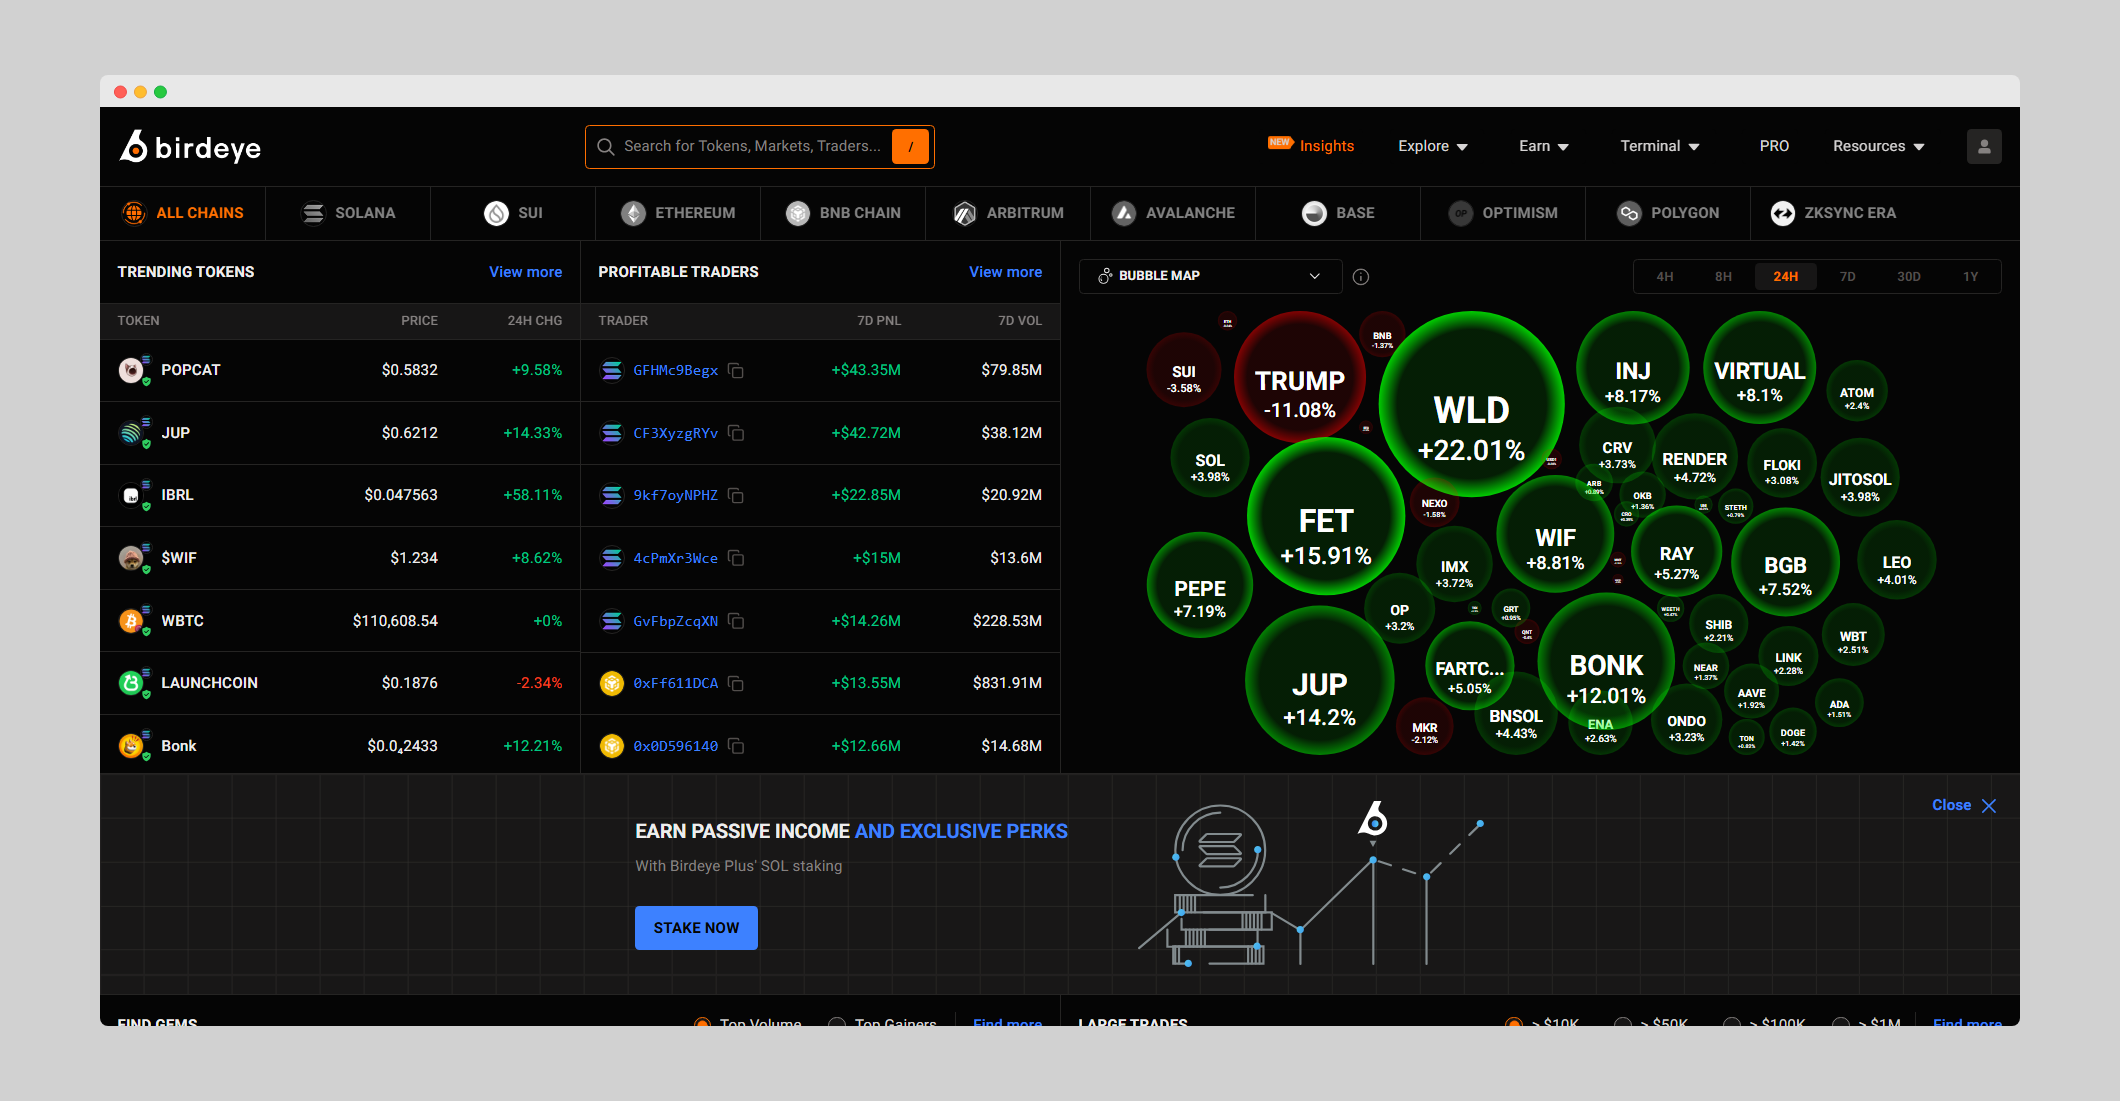
Task: Copy trader address 4cPmXr3Wce
Action: (x=736, y=558)
